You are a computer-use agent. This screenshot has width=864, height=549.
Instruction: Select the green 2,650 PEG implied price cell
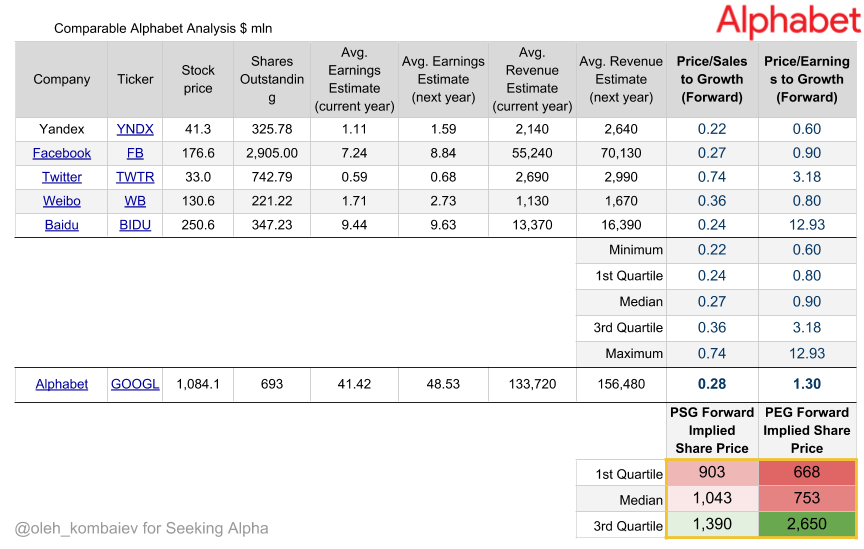coord(807,524)
